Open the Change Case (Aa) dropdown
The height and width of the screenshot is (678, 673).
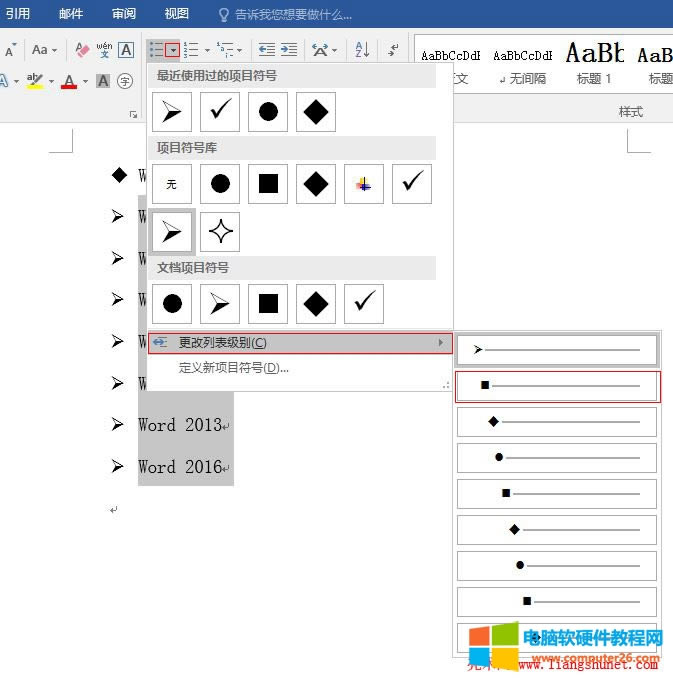[x=43, y=50]
